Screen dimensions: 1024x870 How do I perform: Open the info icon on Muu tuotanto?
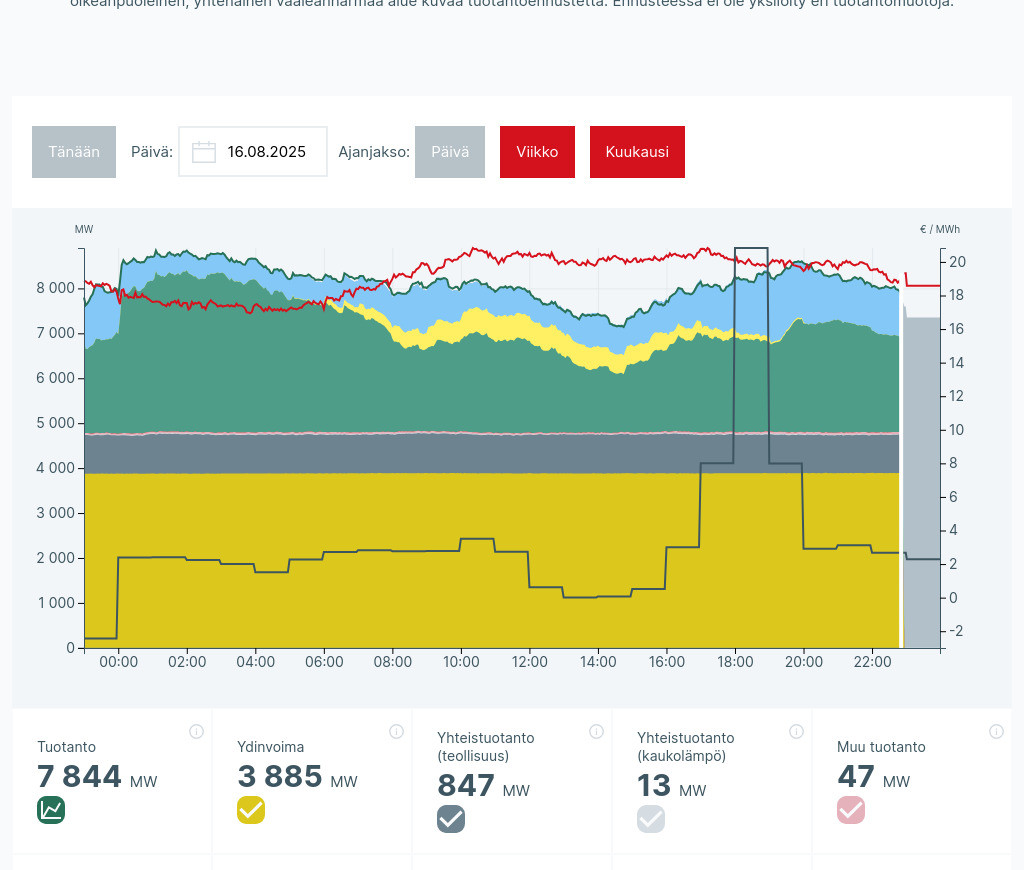[x=996, y=731]
